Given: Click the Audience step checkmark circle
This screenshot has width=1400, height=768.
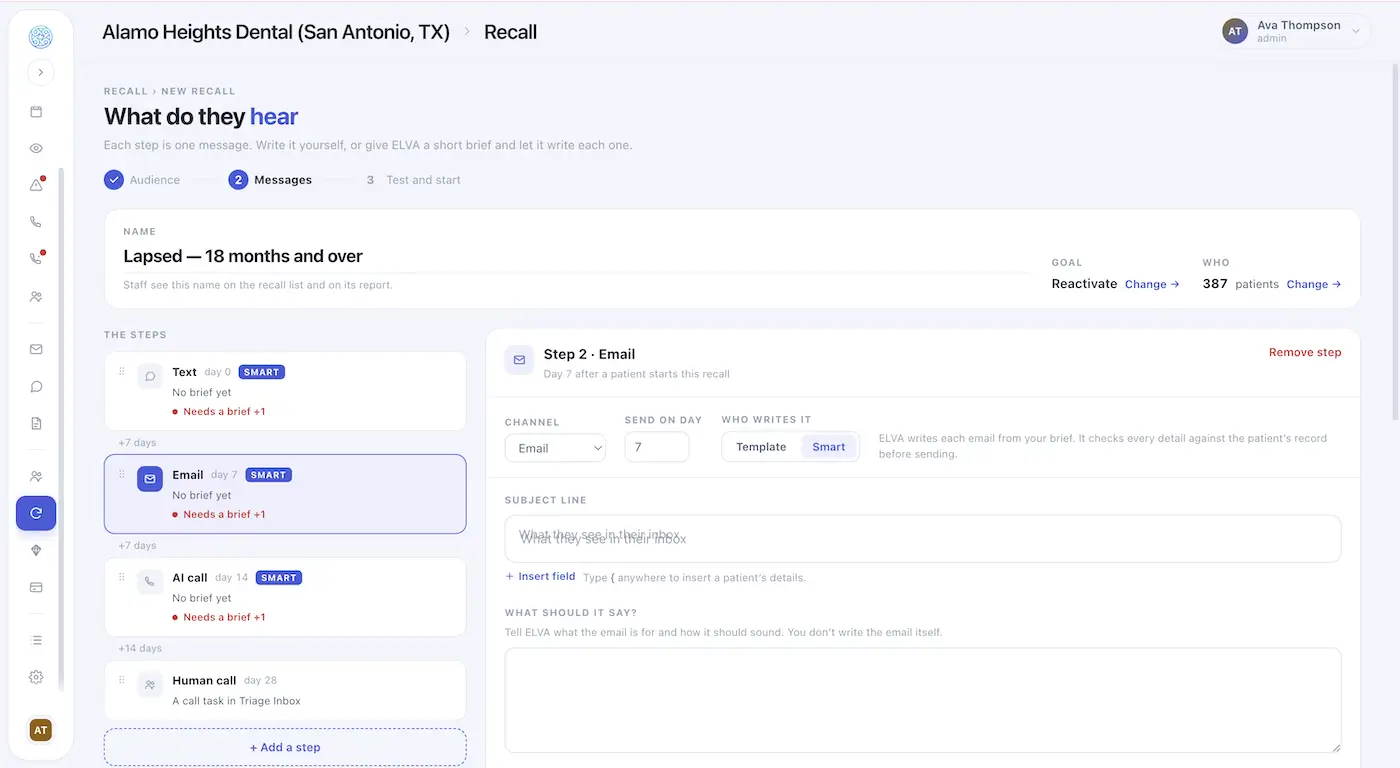Looking at the screenshot, I should pos(114,180).
